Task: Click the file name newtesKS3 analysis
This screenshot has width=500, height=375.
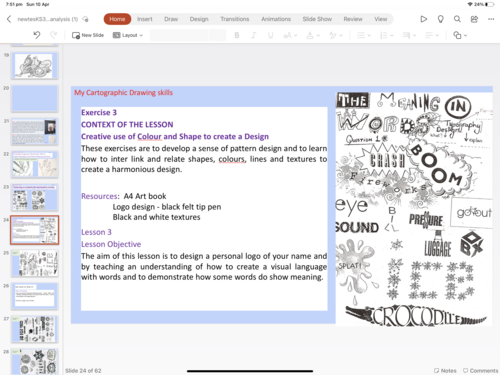Action: point(48,19)
